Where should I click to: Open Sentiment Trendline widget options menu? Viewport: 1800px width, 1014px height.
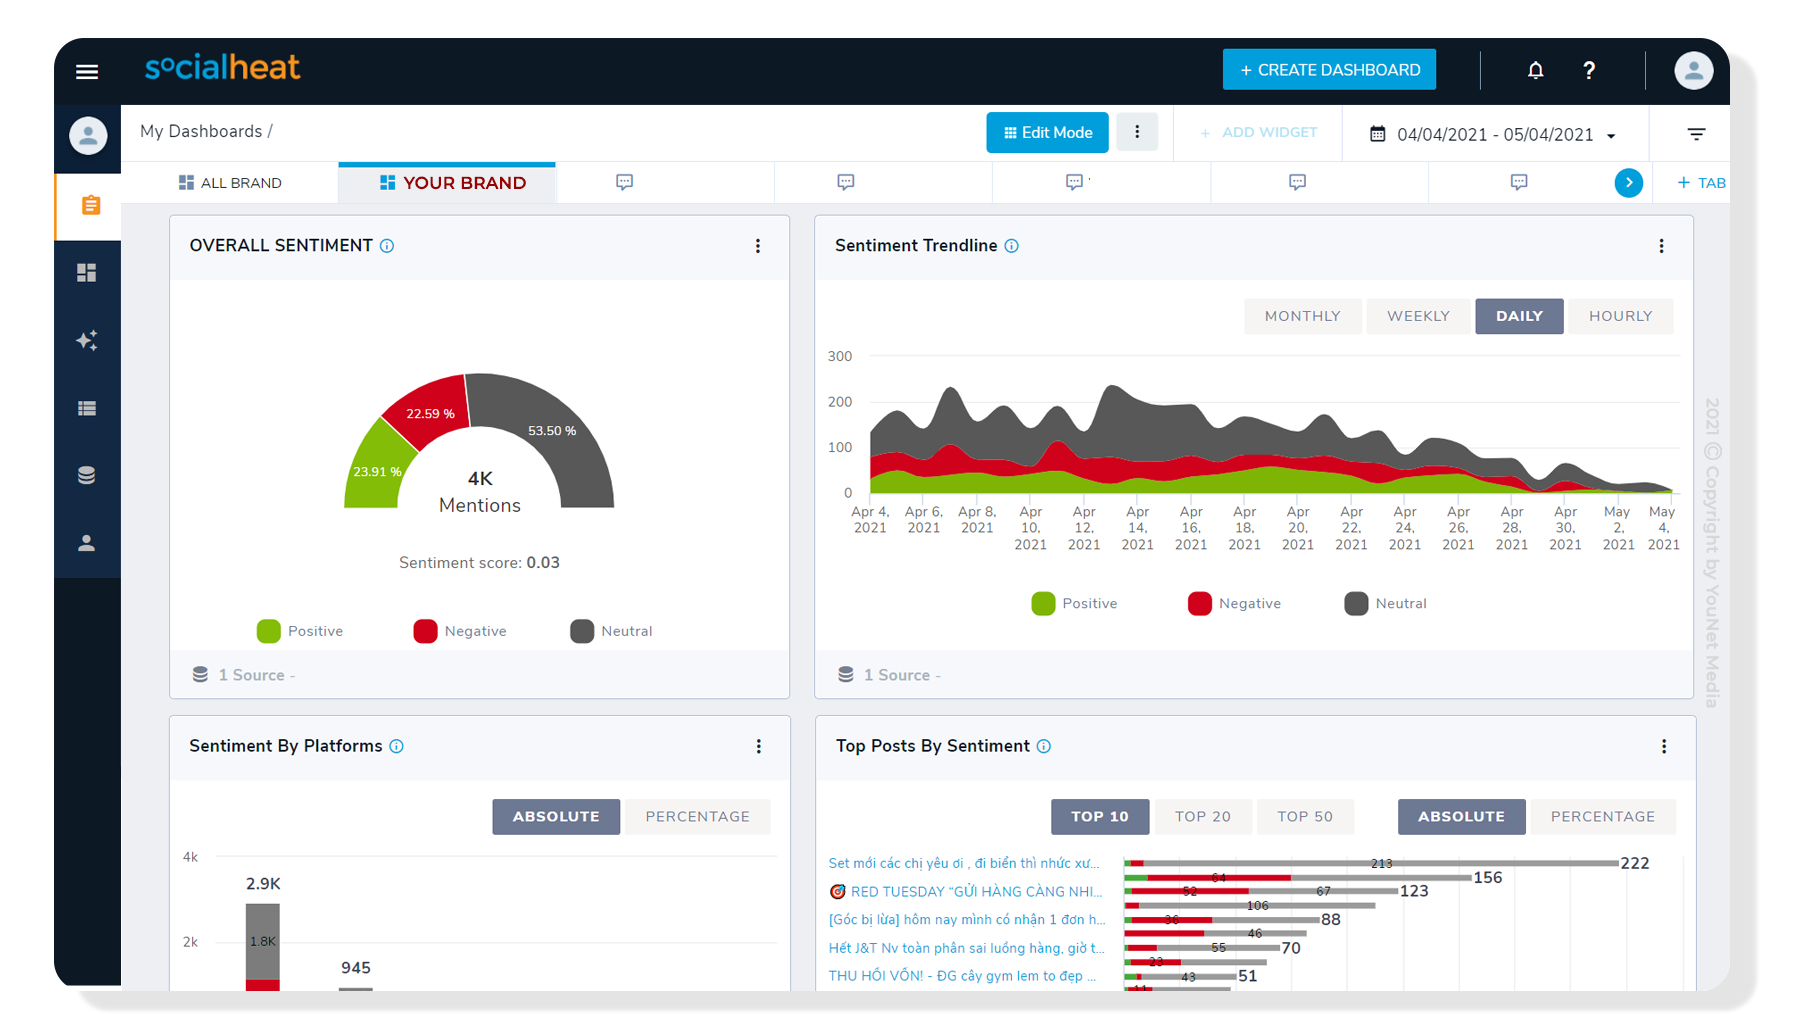coord(1662,246)
